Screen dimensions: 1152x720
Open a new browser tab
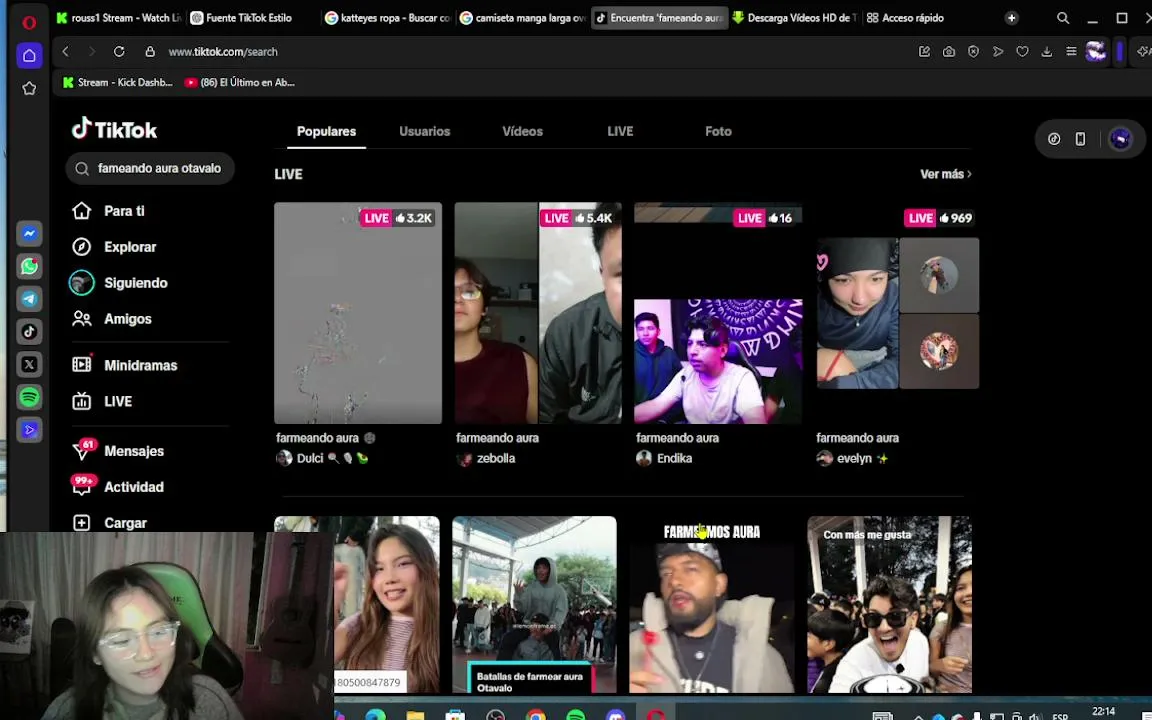click(1012, 18)
